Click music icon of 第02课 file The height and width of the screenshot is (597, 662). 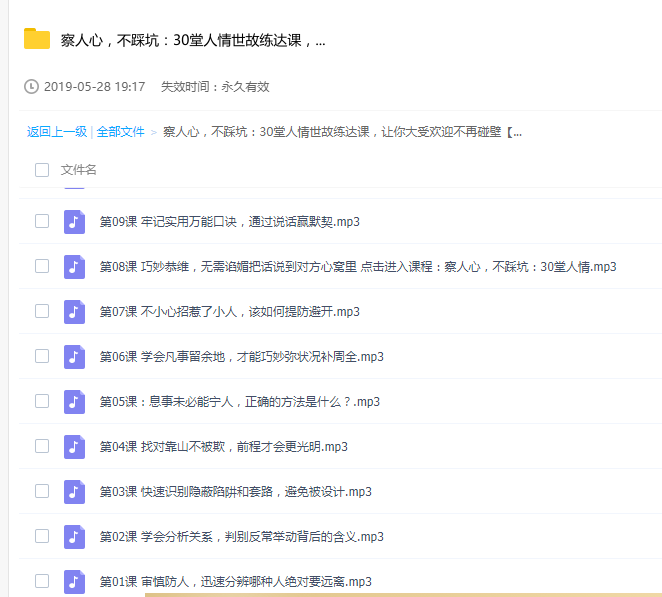pyautogui.click(x=74, y=537)
